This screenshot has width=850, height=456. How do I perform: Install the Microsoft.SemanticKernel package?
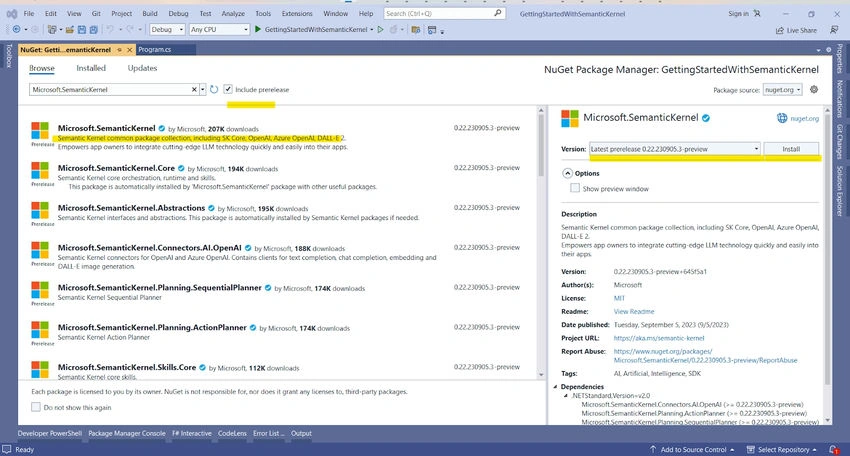point(791,149)
